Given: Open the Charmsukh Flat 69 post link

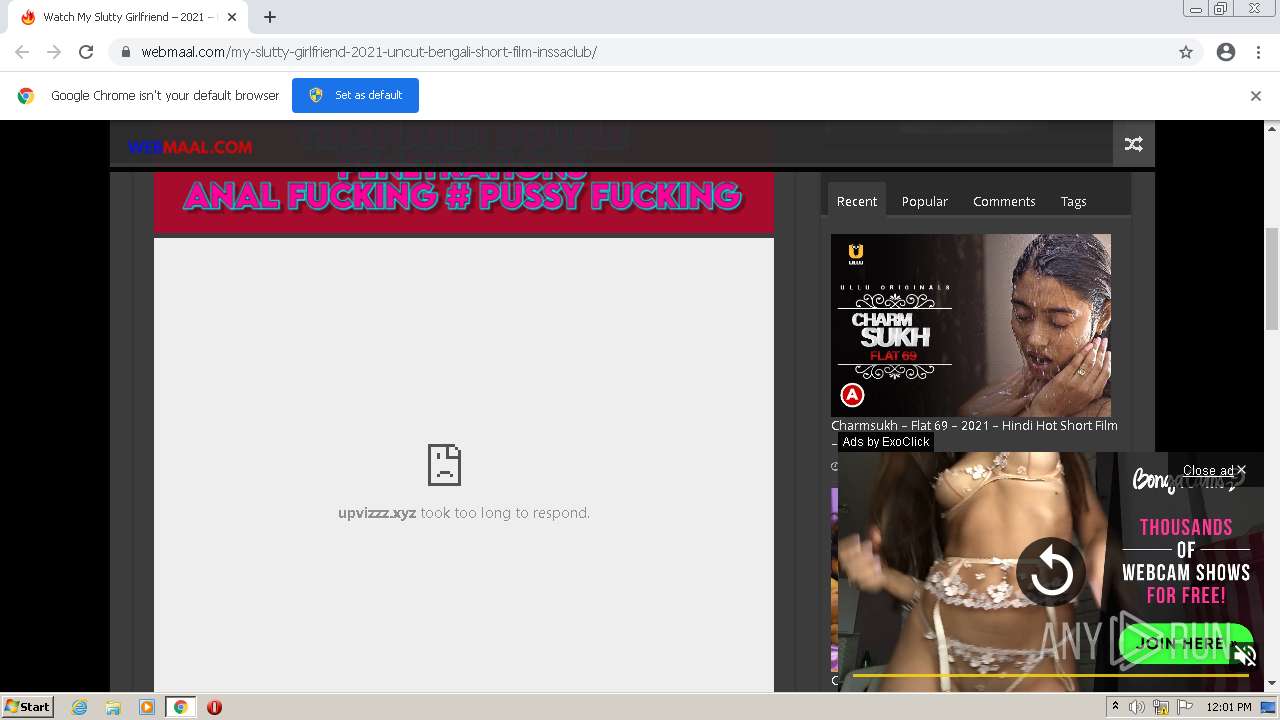Looking at the screenshot, I should click(974, 426).
